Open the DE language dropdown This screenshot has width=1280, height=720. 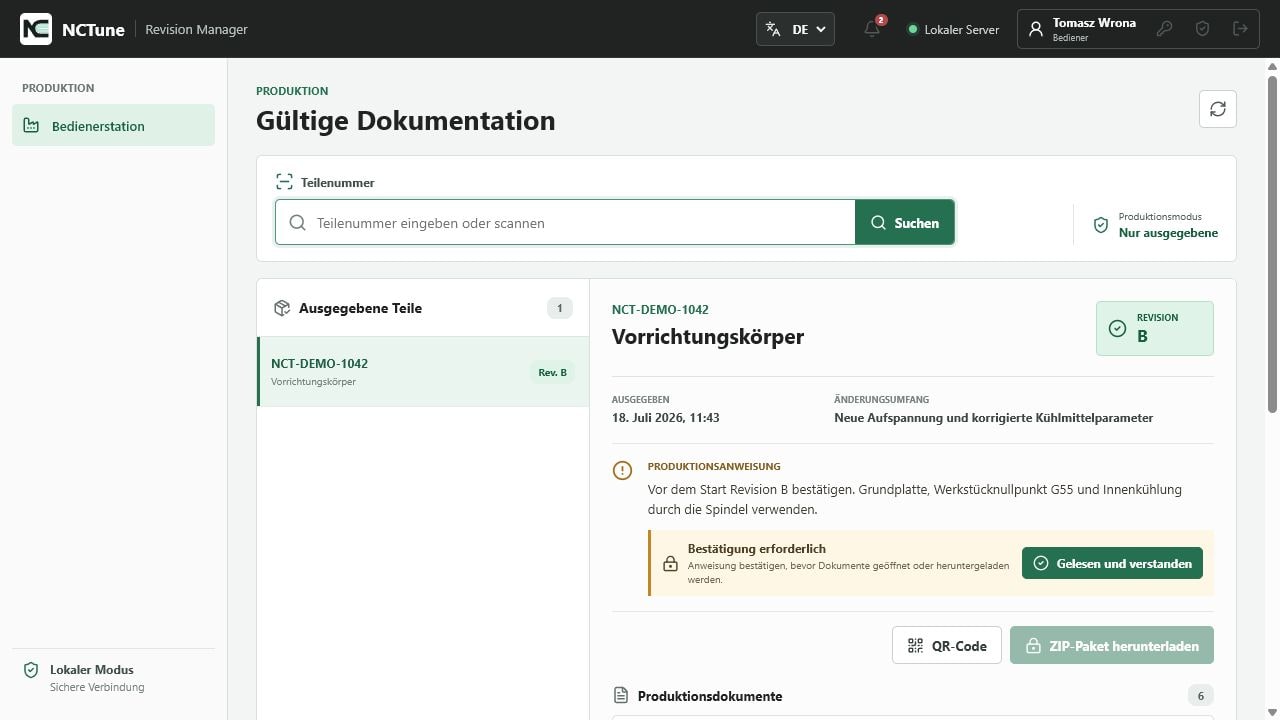(795, 29)
